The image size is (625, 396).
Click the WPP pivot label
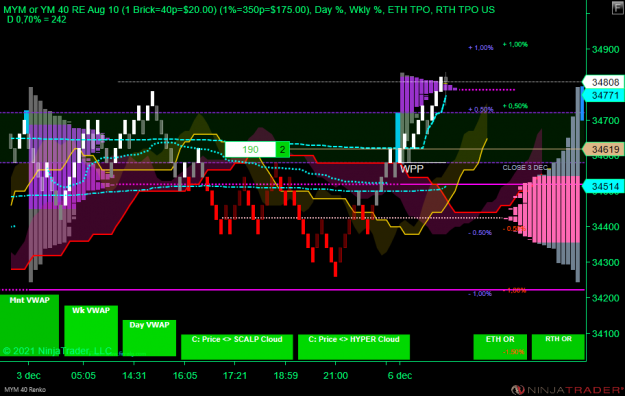412,169
